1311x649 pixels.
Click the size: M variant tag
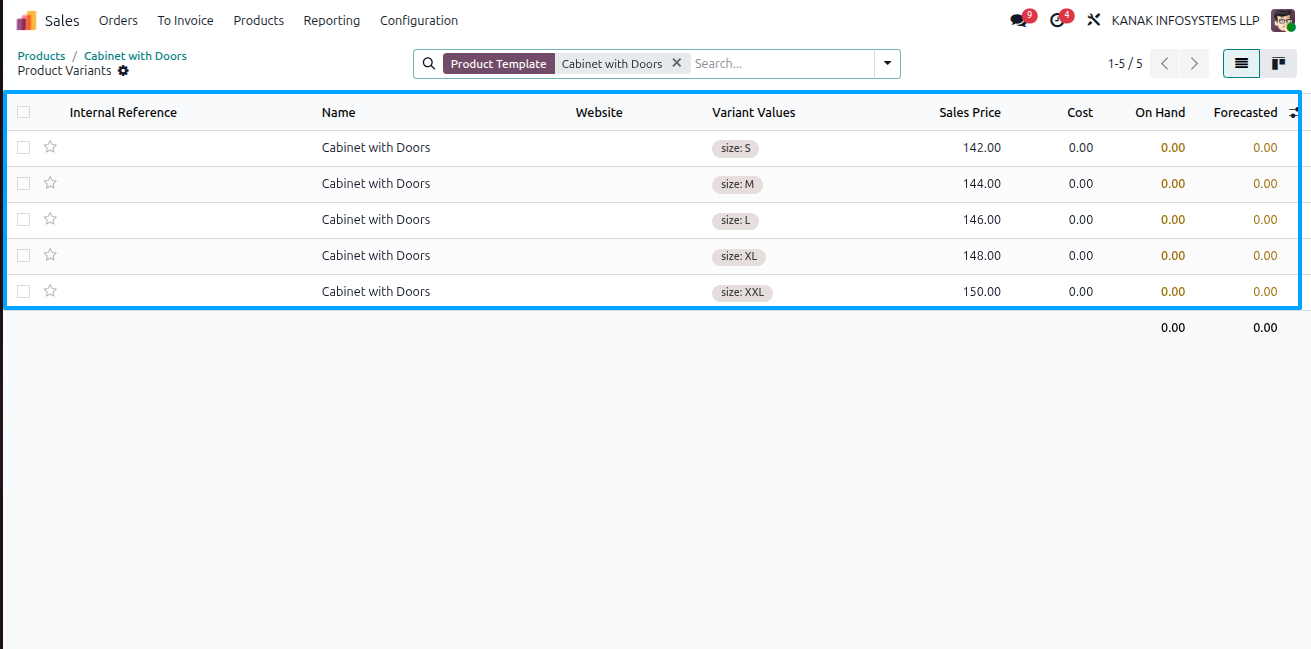[x=737, y=184]
